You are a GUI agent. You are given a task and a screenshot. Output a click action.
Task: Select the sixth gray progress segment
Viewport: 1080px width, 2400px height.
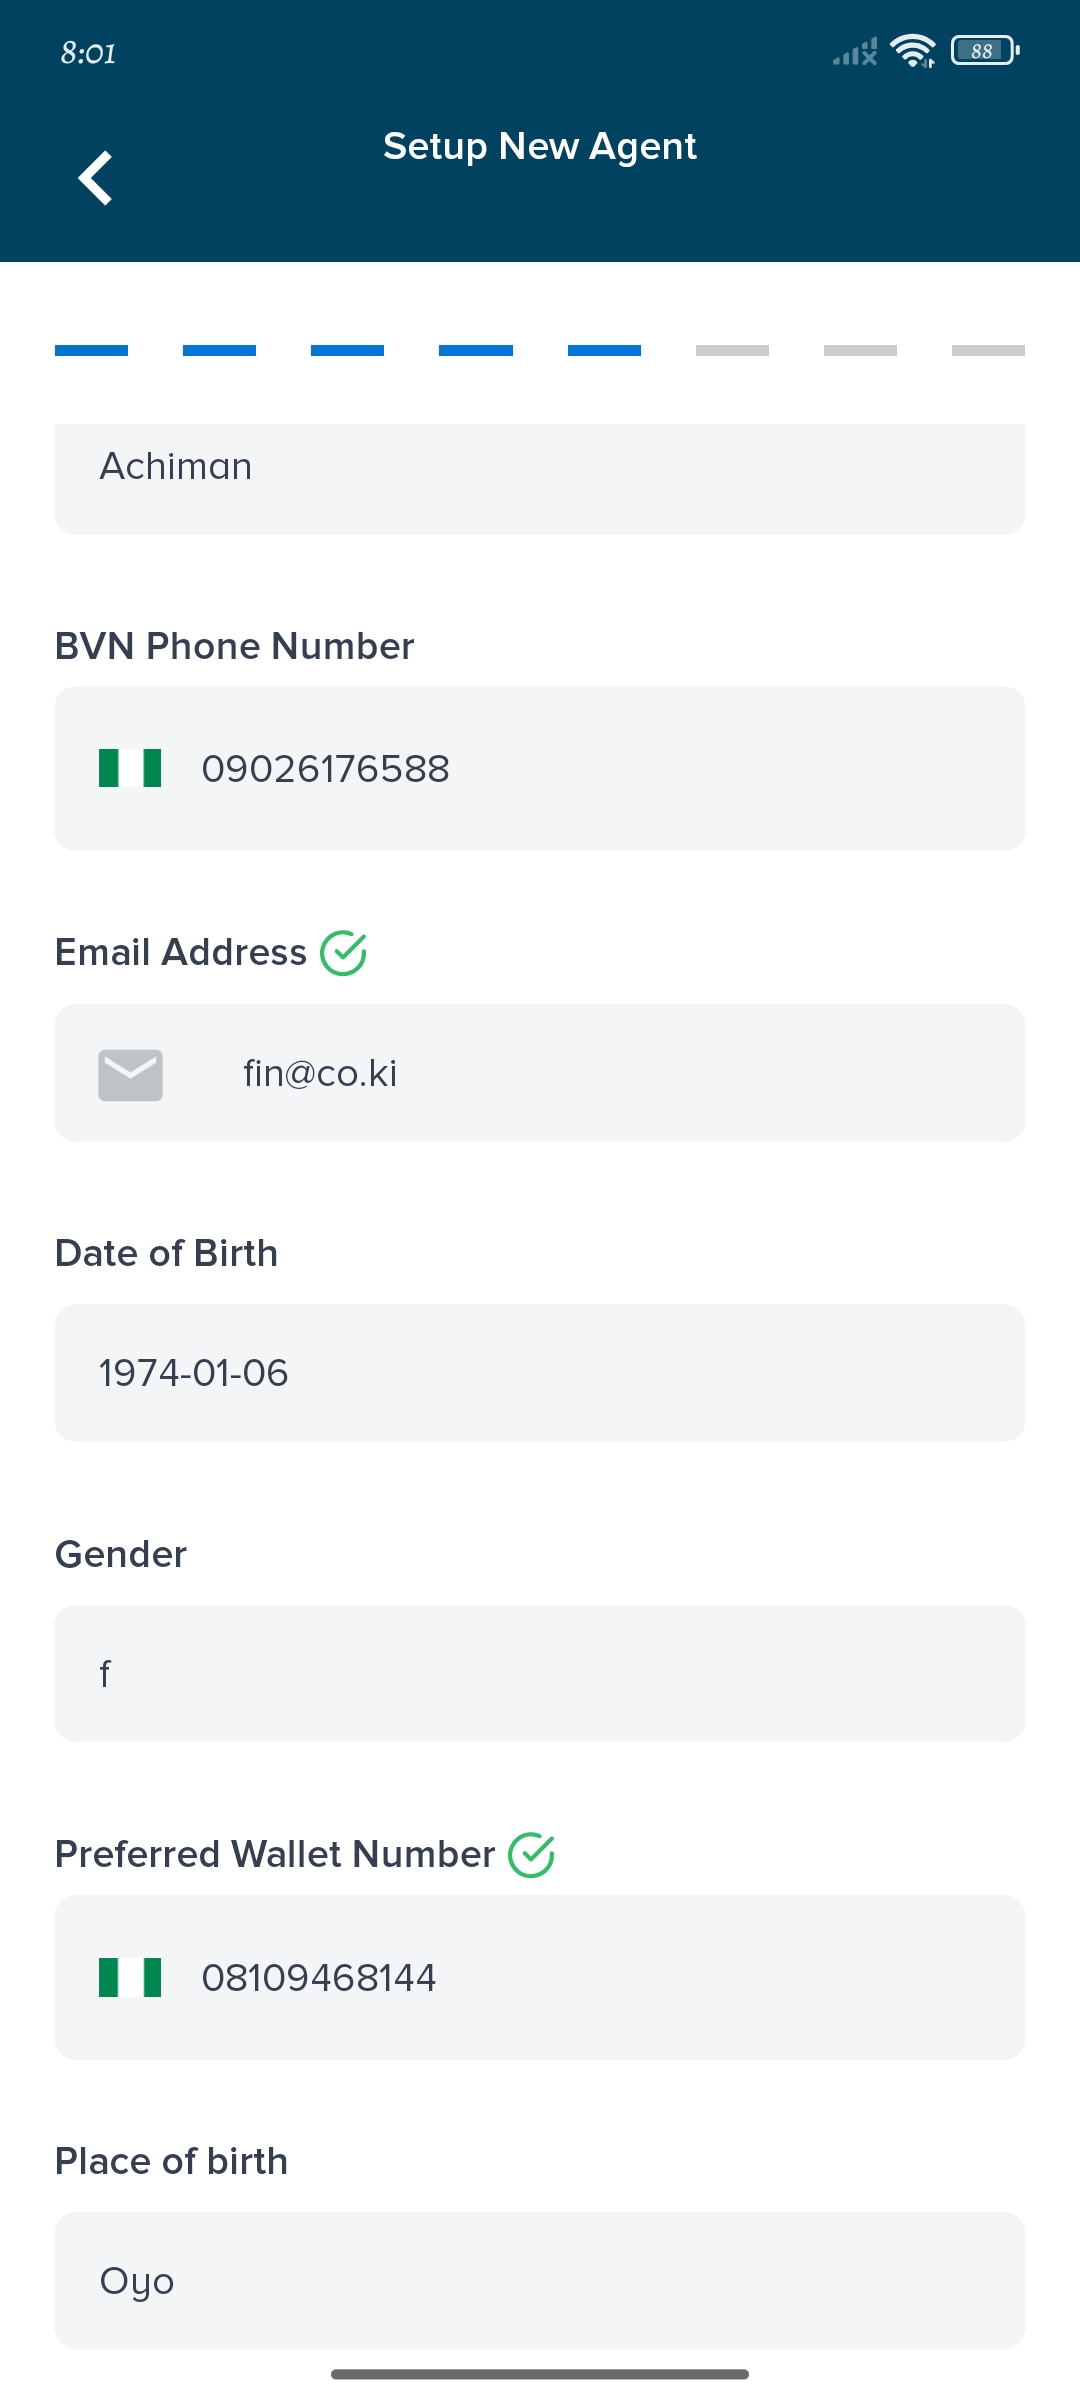click(x=732, y=350)
